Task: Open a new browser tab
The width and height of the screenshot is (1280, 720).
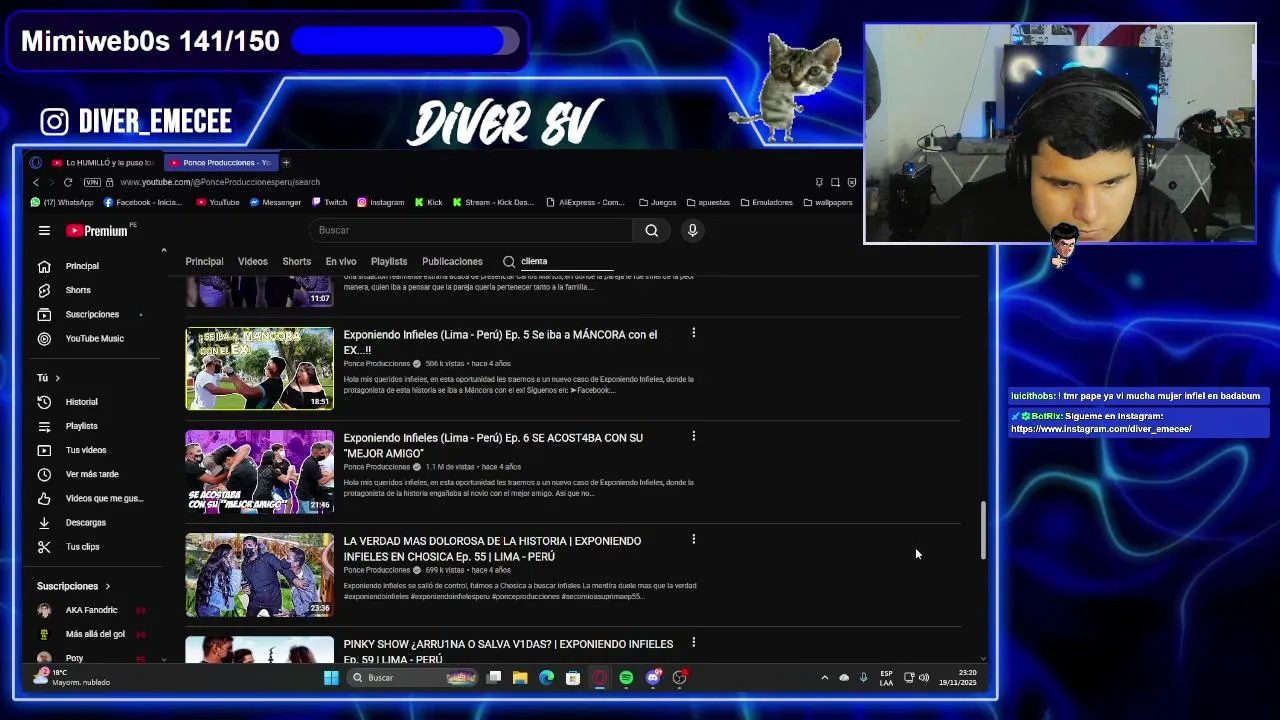Action: pyautogui.click(x=286, y=162)
